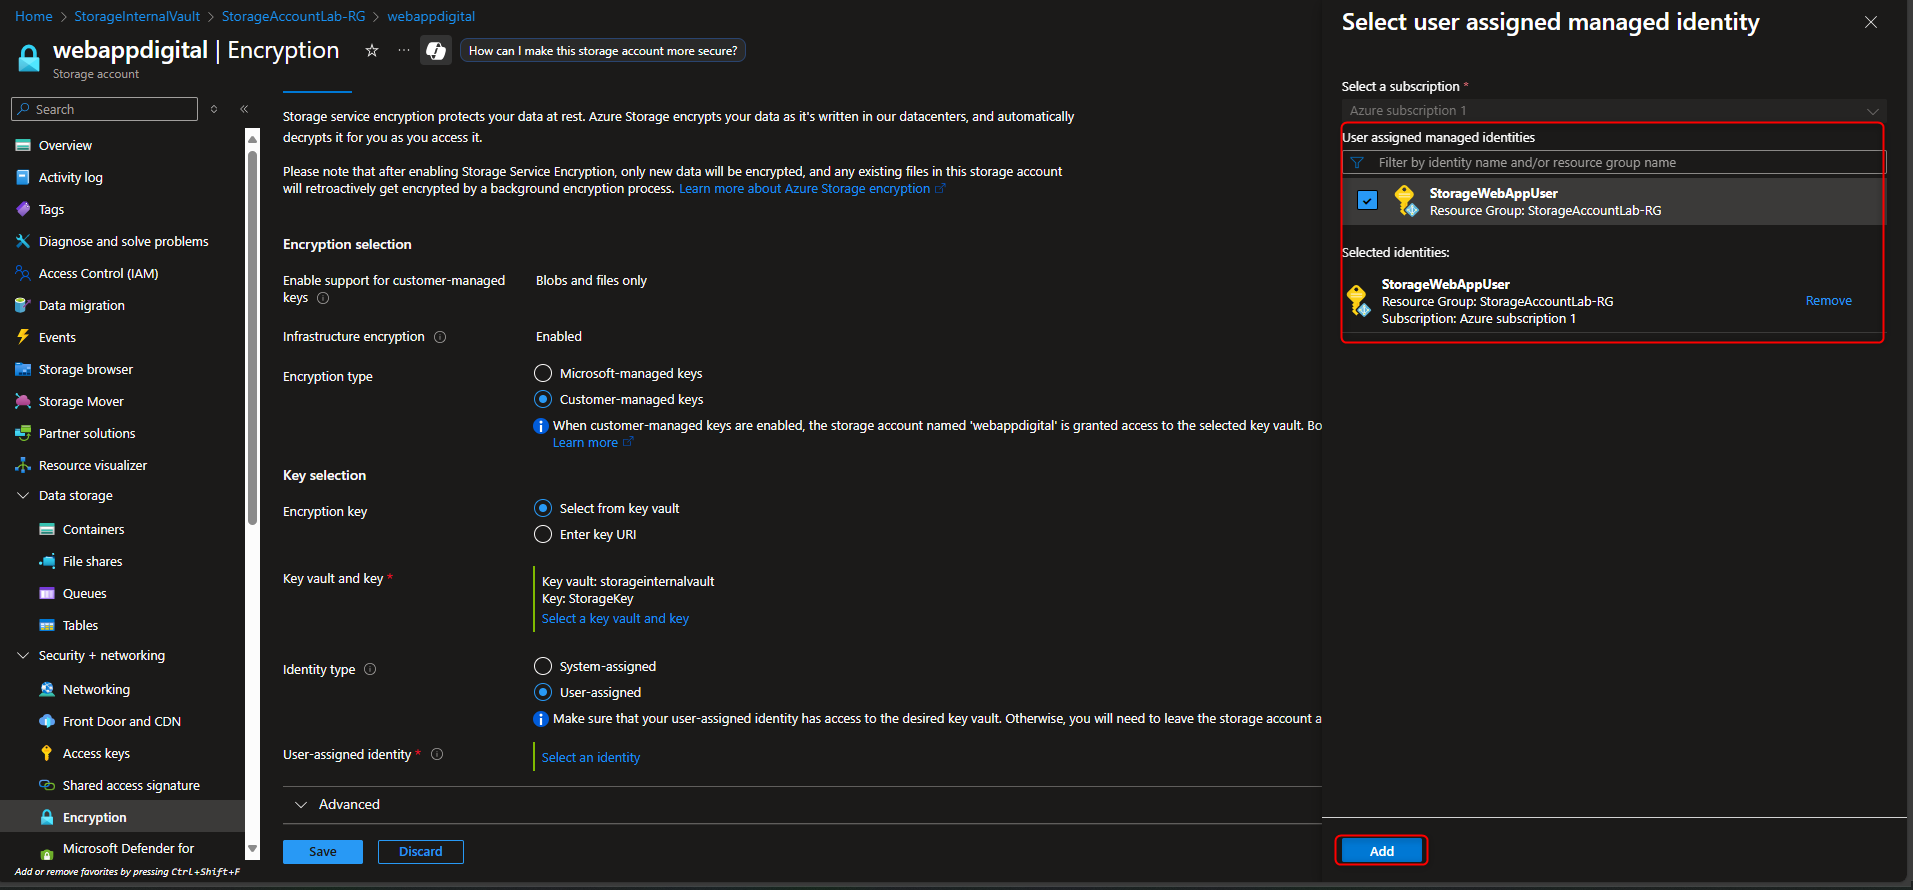Save the encryption settings

pyautogui.click(x=323, y=852)
